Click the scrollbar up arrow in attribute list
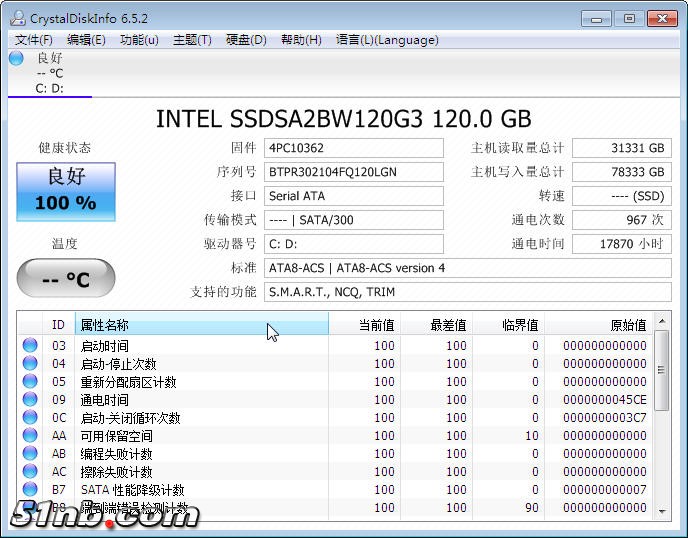Viewport: 688px width, 538px height. [x=662, y=321]
